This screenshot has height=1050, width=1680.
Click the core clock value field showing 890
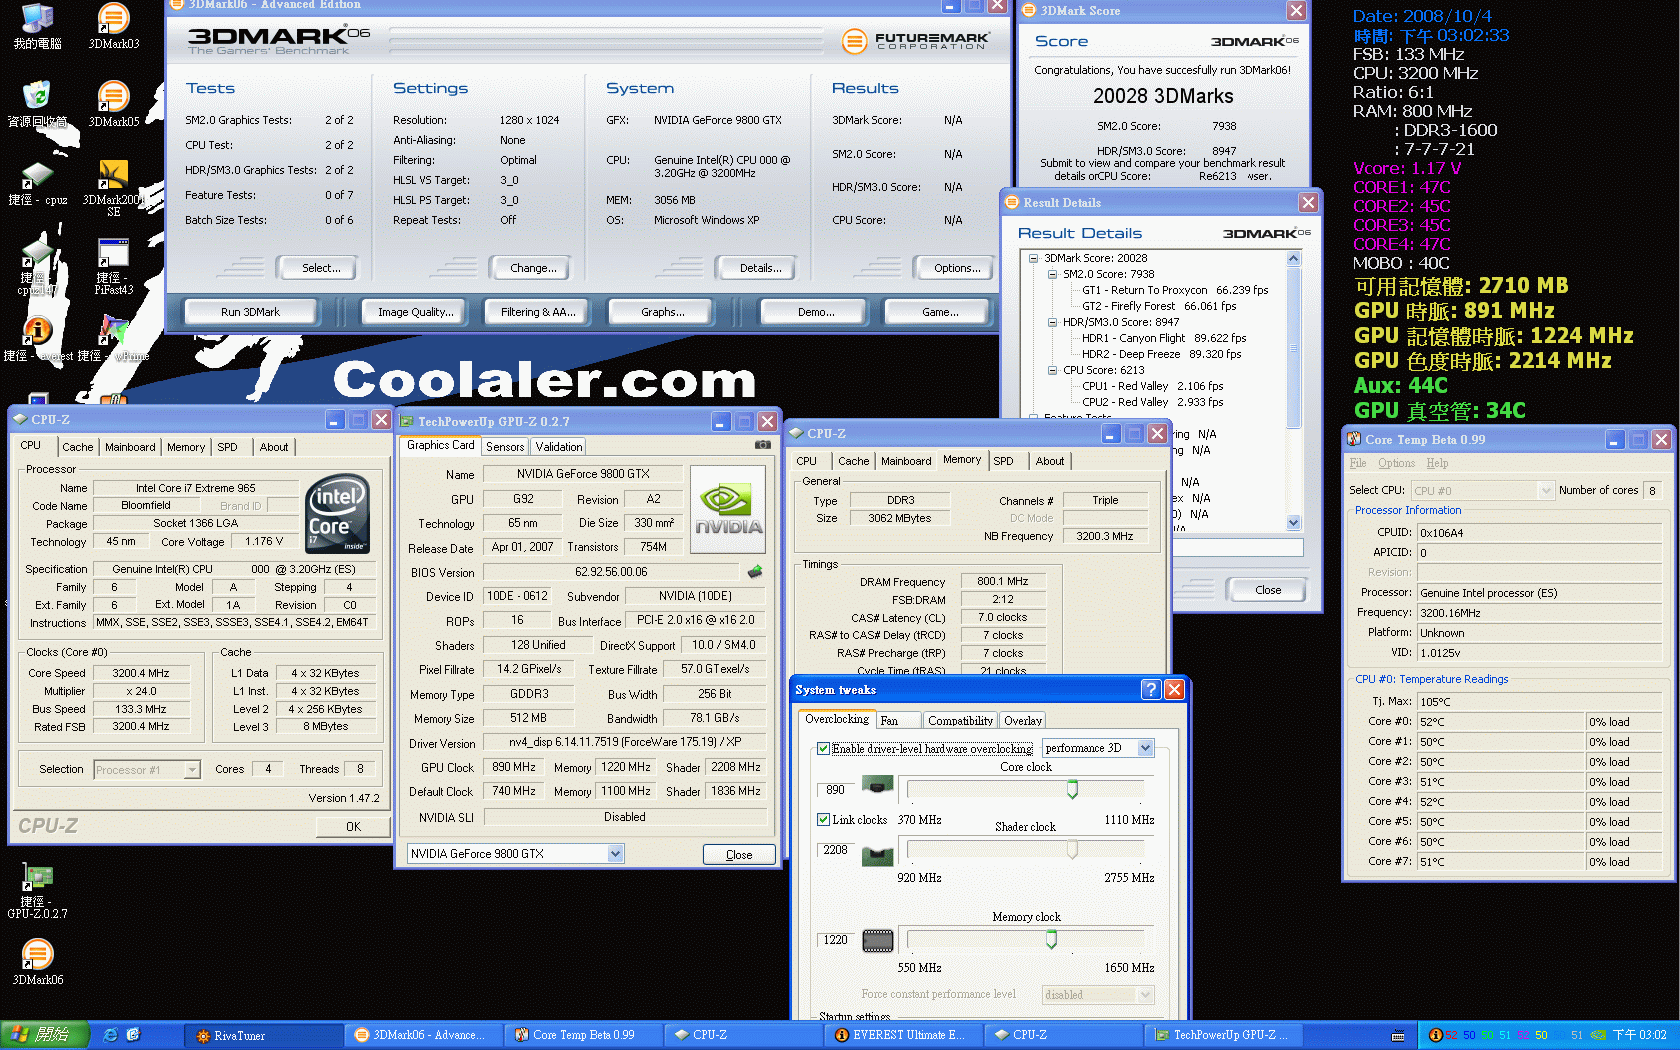(x=836, y=790)
